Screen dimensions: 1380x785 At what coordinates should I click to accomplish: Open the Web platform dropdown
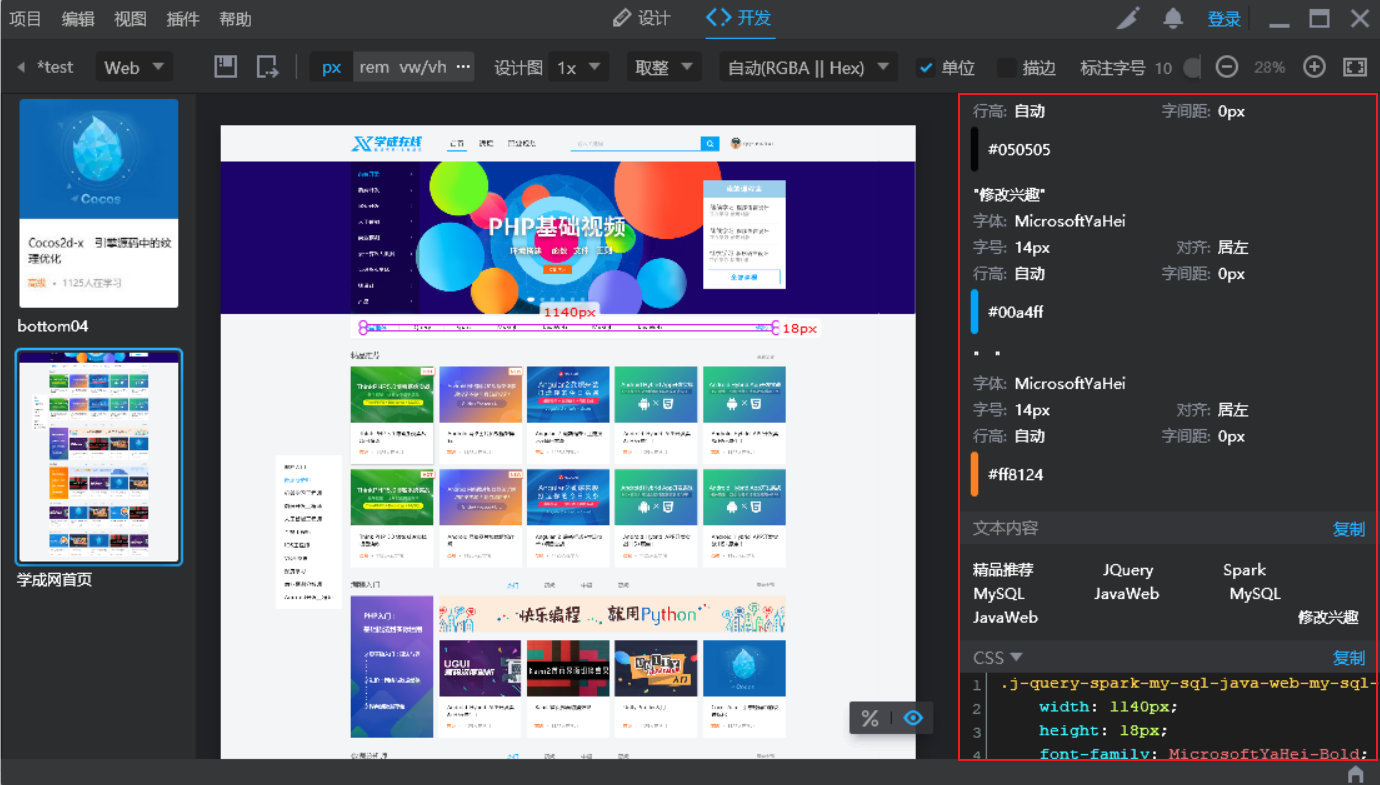click(134, 67)
